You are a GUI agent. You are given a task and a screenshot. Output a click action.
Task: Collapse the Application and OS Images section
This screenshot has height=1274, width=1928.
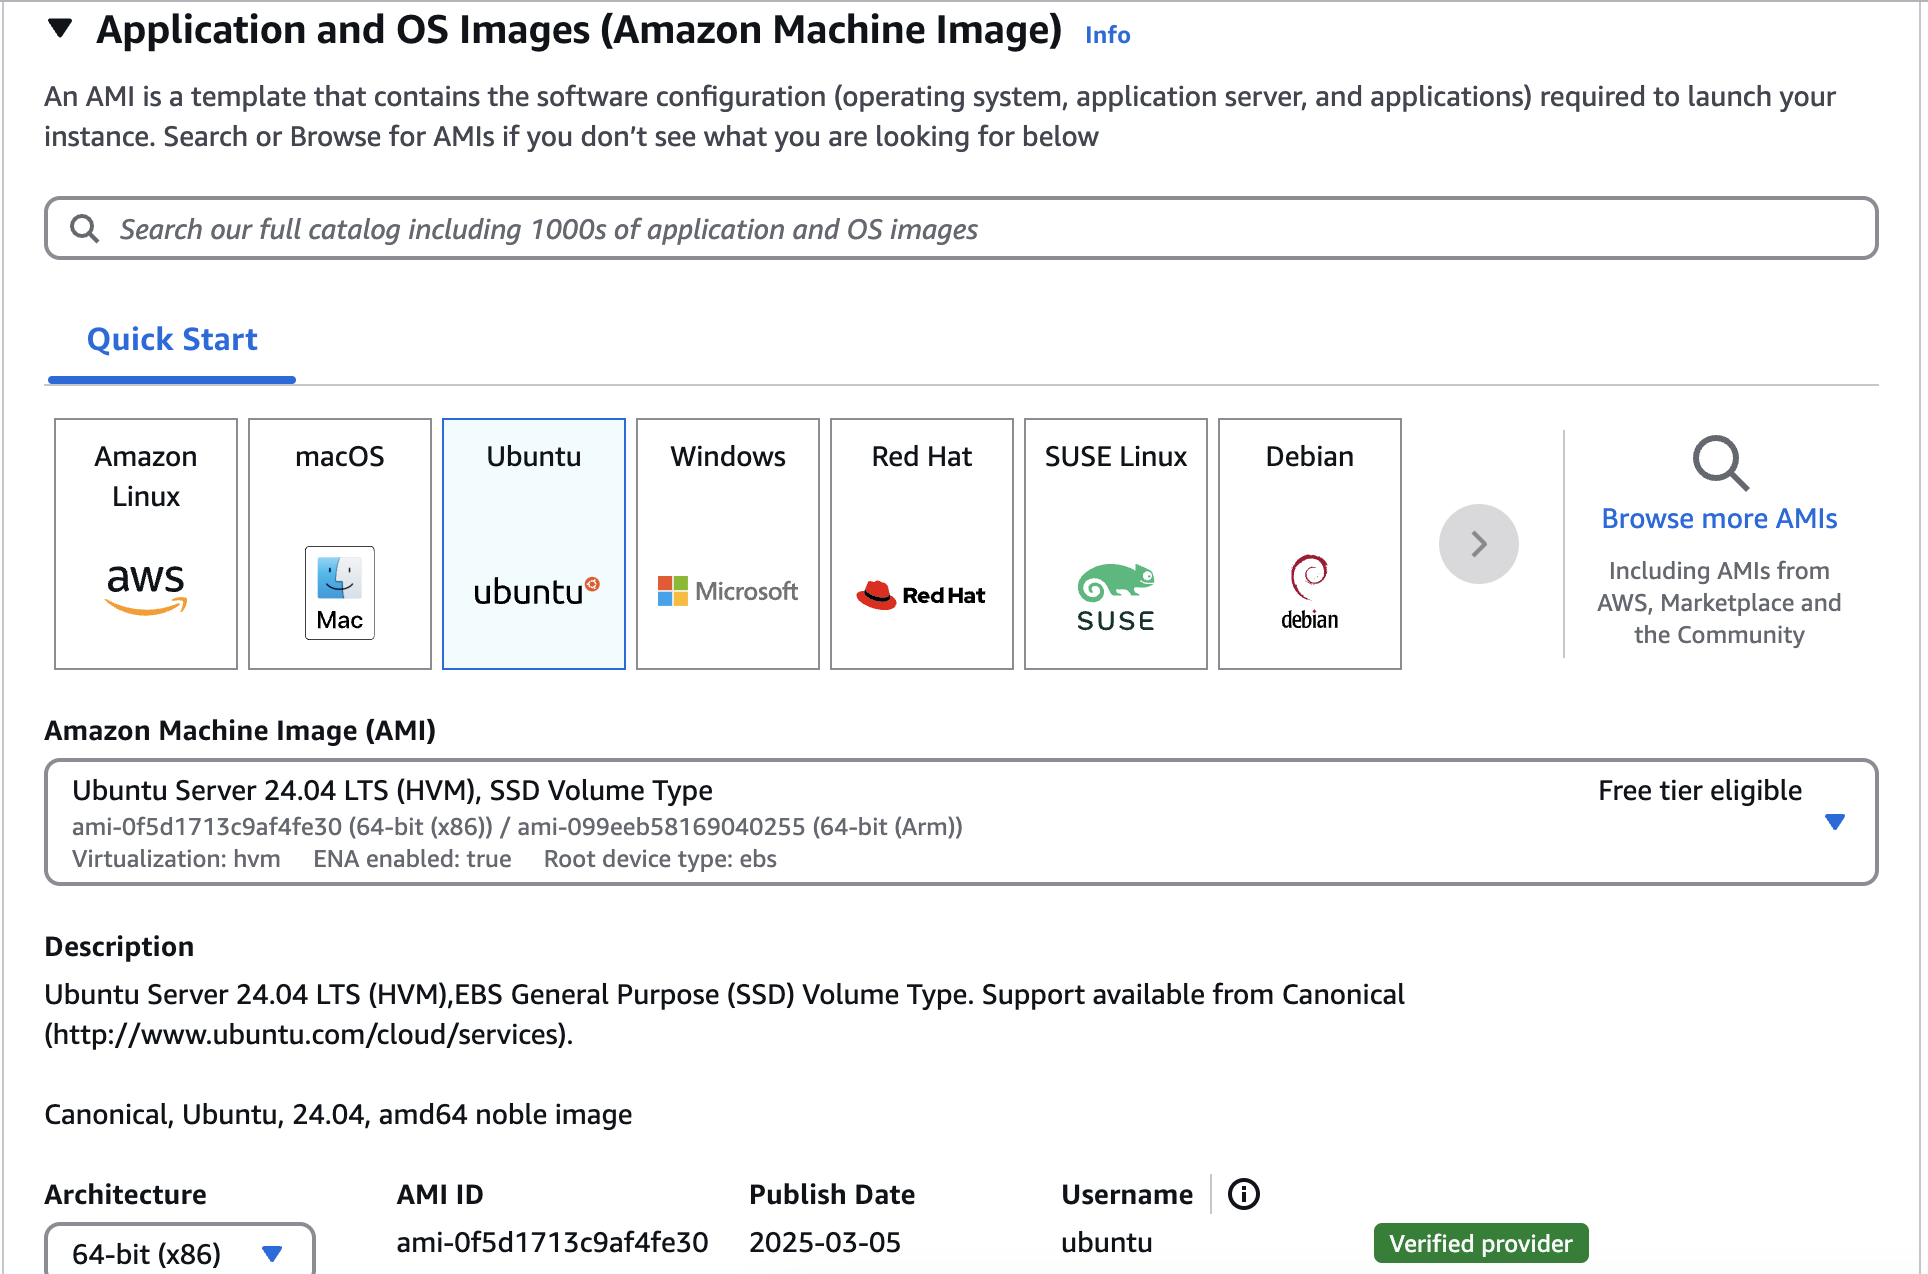coord(61,29)
